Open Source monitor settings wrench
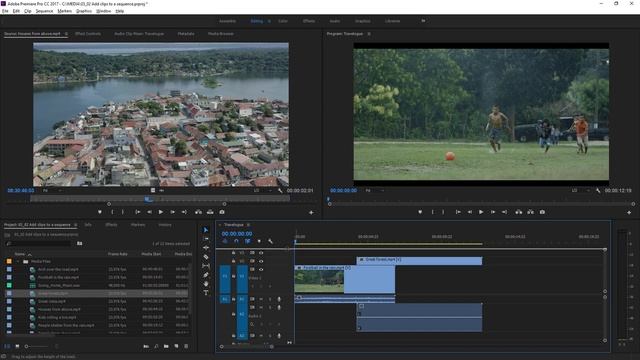640x360 pixels. [x=280, y=191]
